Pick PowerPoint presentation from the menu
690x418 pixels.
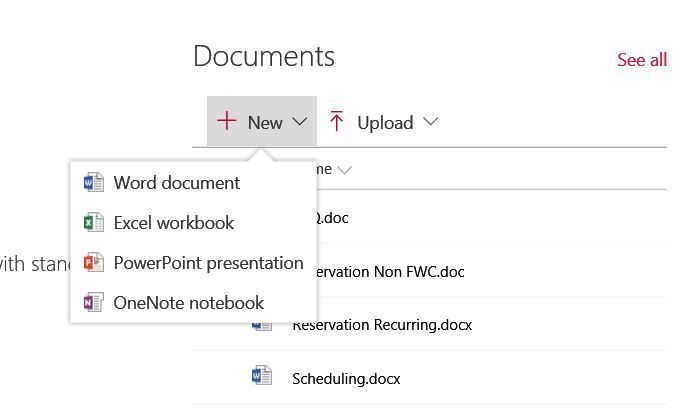208,263
